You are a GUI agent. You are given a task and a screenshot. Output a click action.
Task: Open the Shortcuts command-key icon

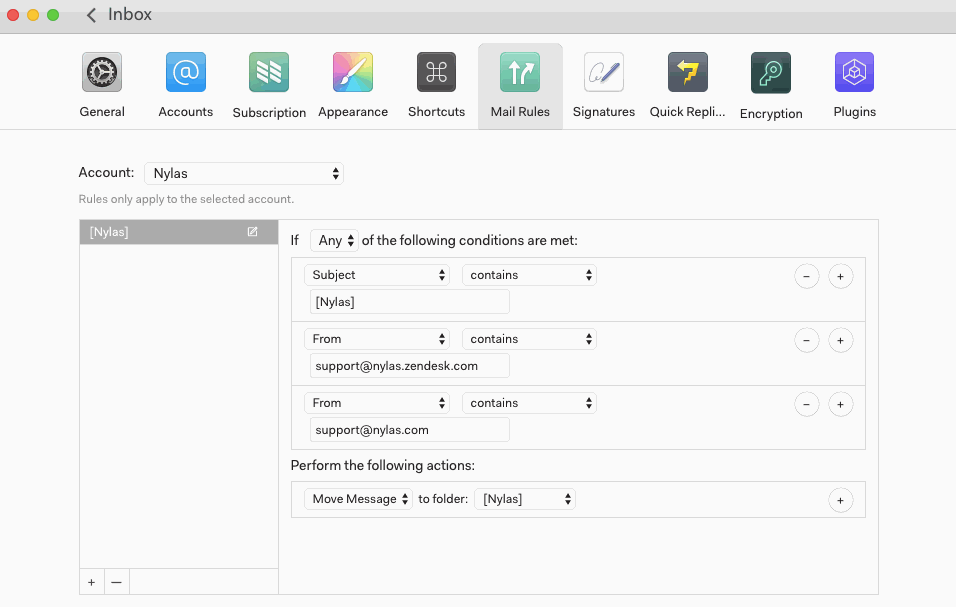(436, 73)
